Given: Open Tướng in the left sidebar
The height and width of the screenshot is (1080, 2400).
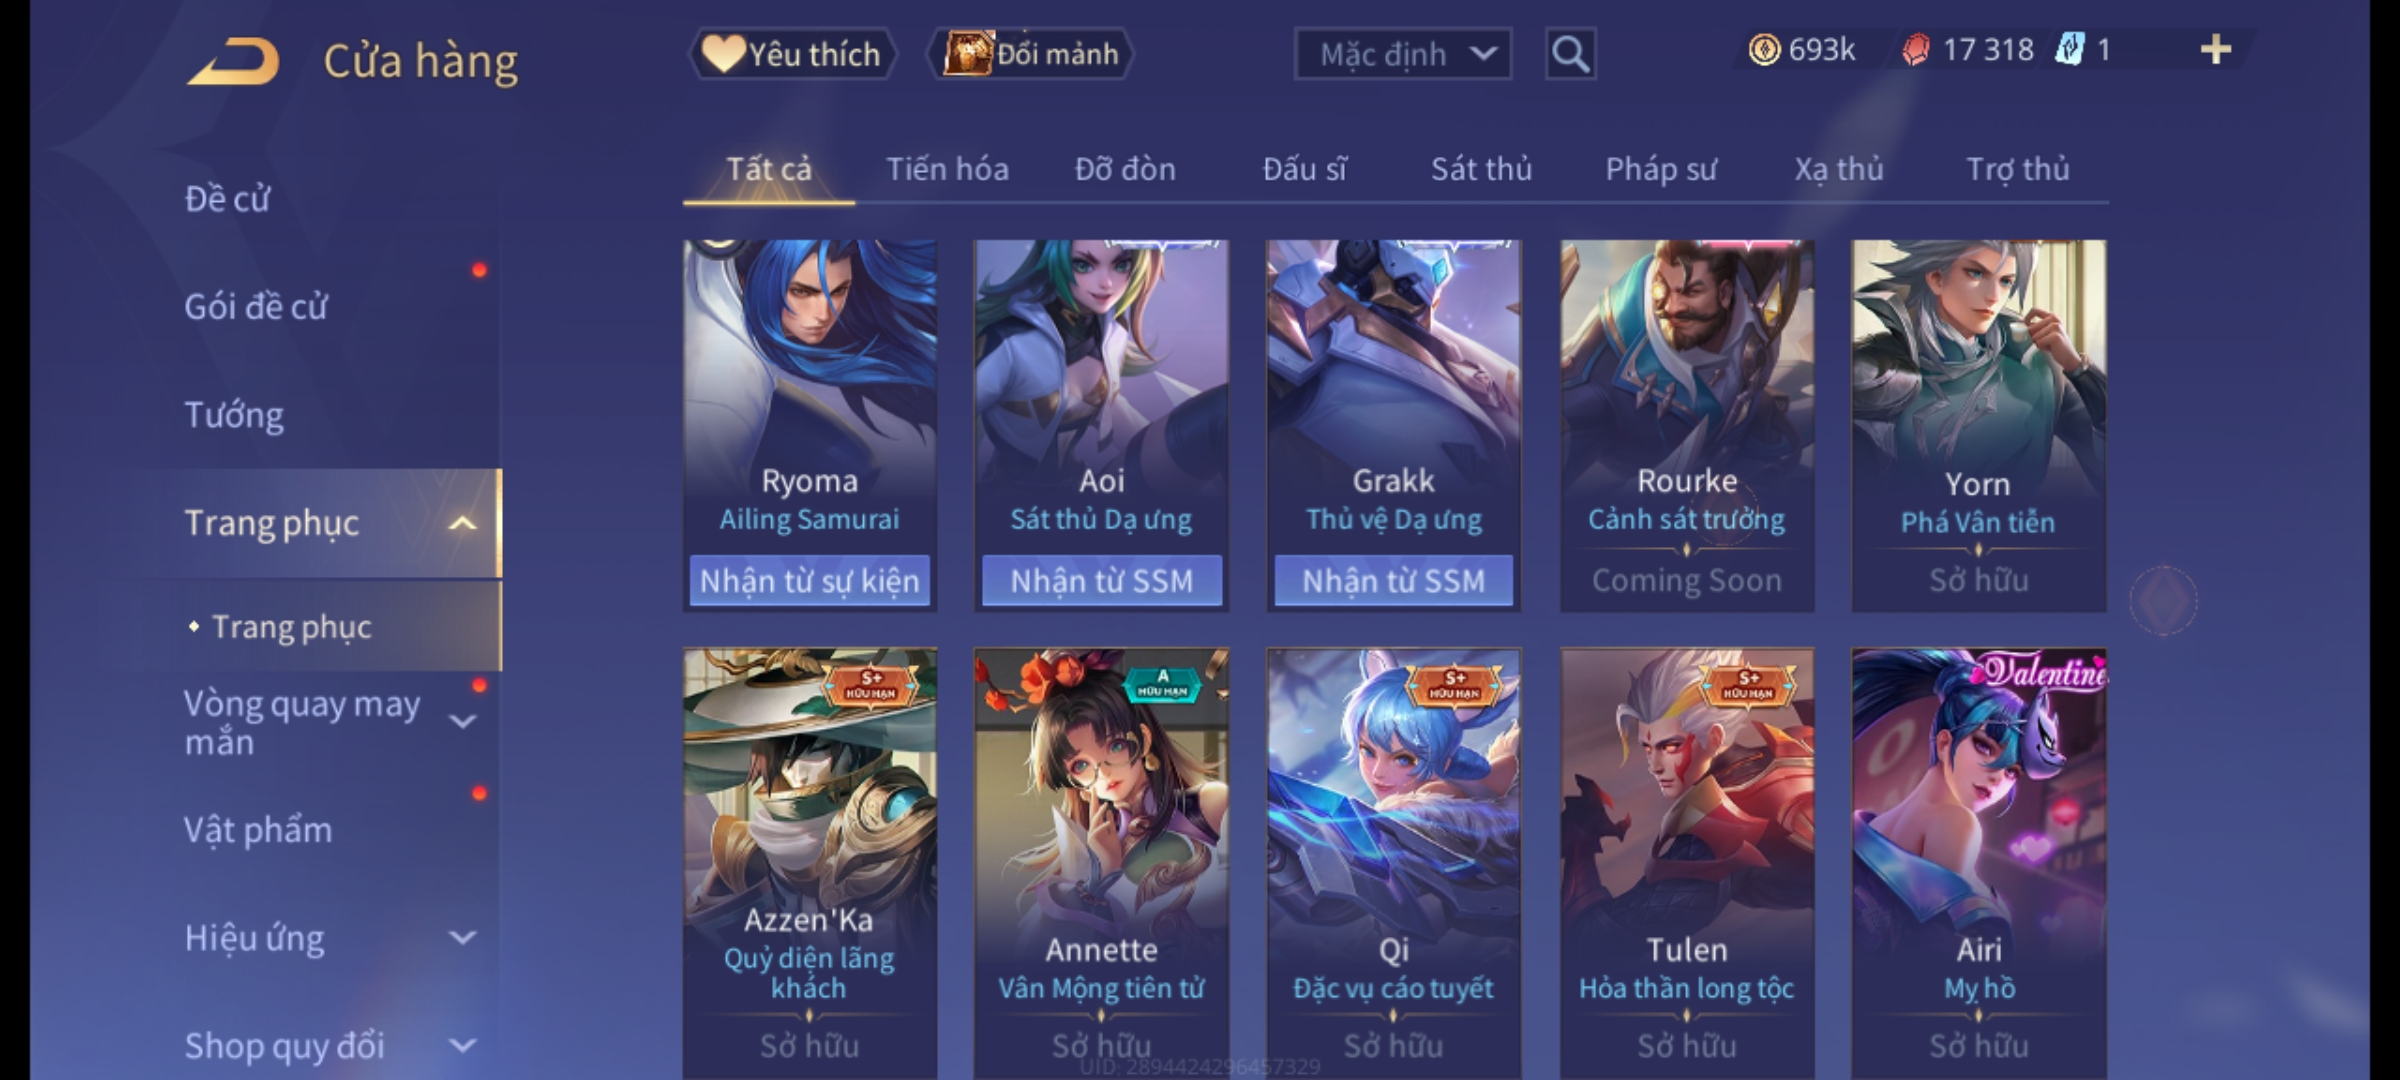Looking at the screenshot, I should click(x=234, y=415).
